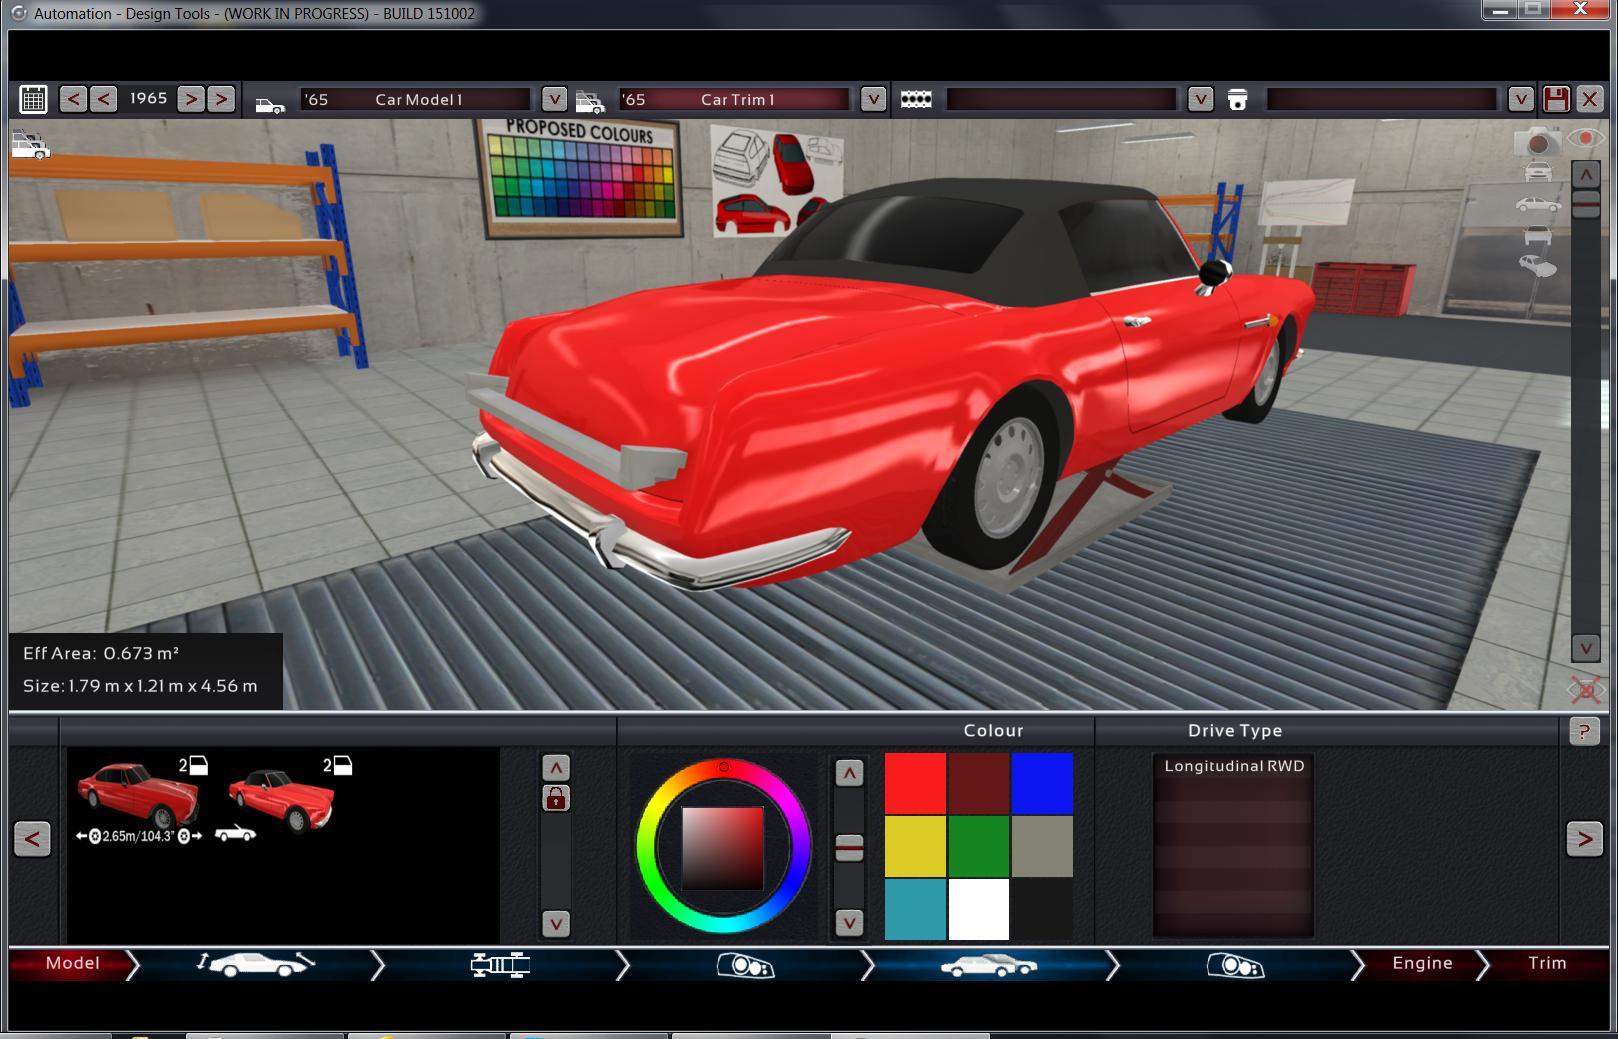The width and height of the screenshot is (1618, 1039).
Task: Toggle the crossed-out eye icon at bottom right
Action: 1585,690
